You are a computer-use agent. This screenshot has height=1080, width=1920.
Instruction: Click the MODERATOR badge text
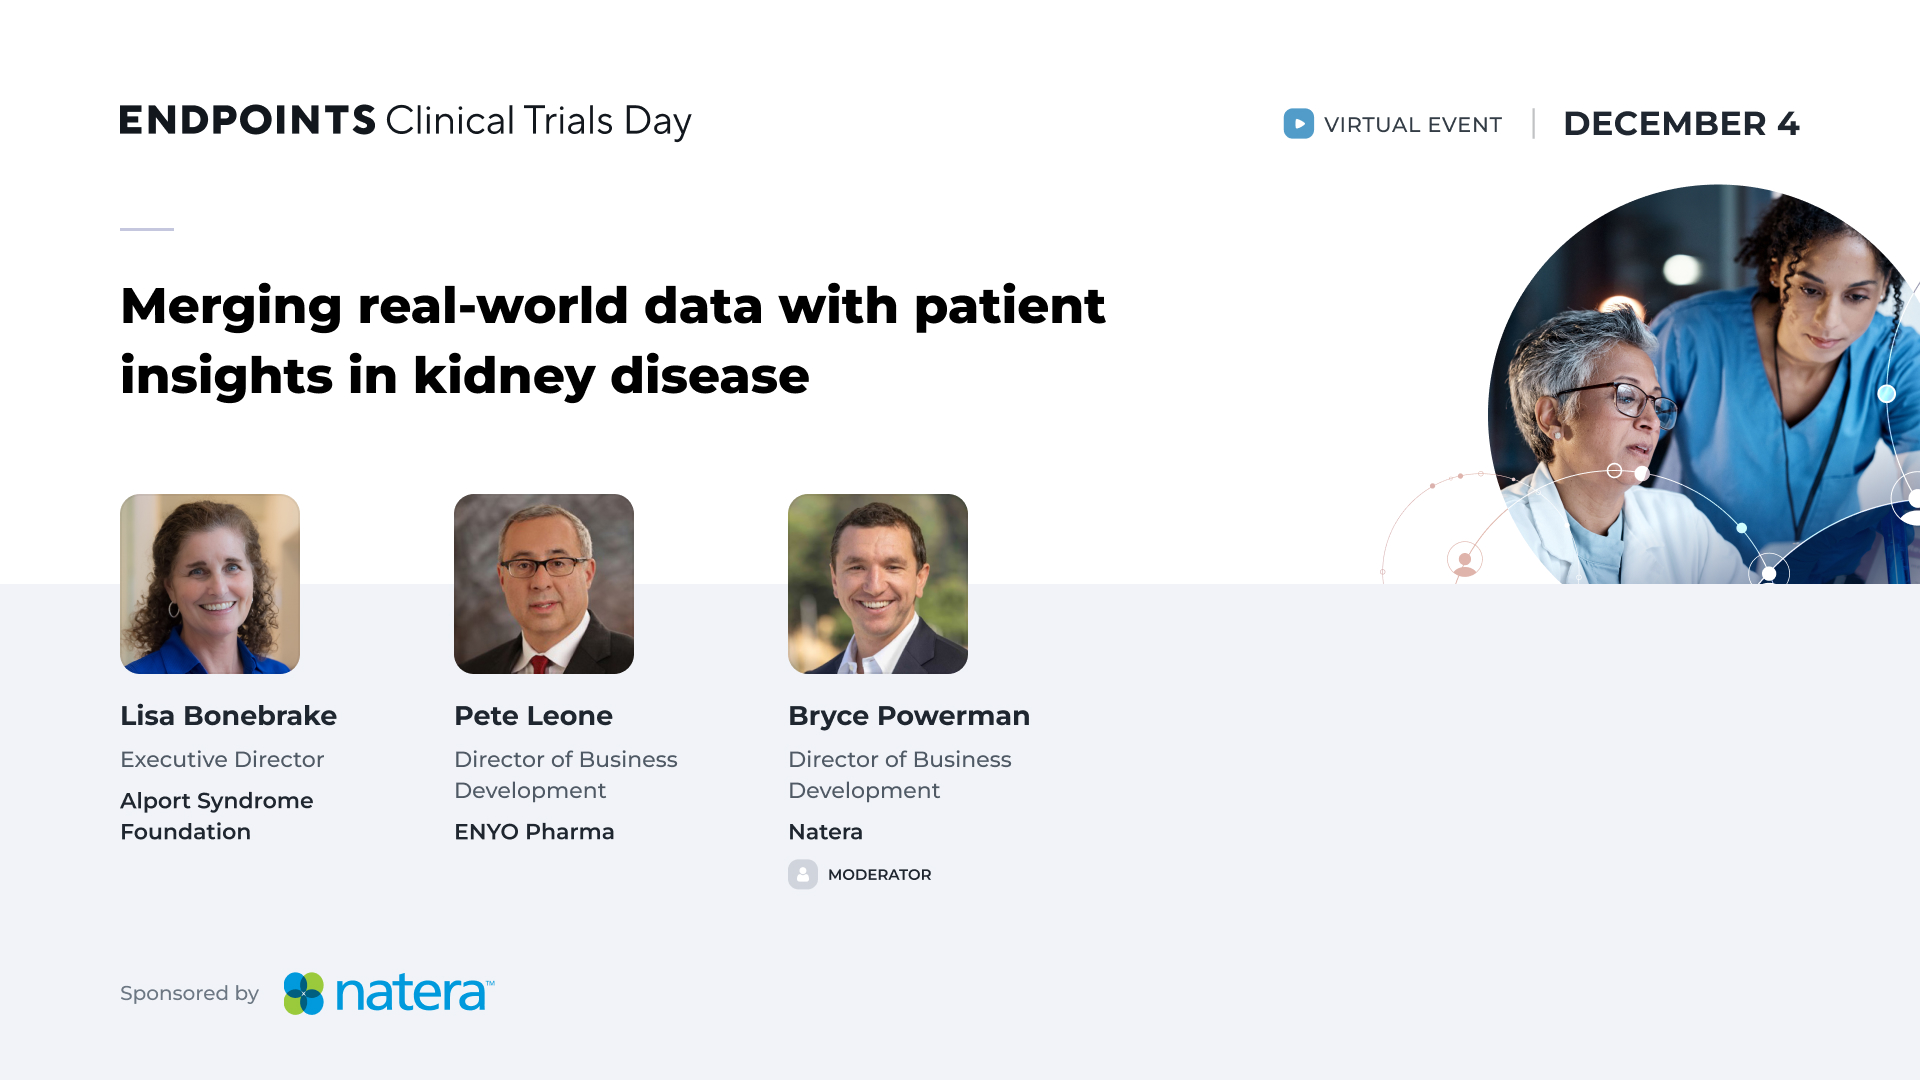(879, 875)
